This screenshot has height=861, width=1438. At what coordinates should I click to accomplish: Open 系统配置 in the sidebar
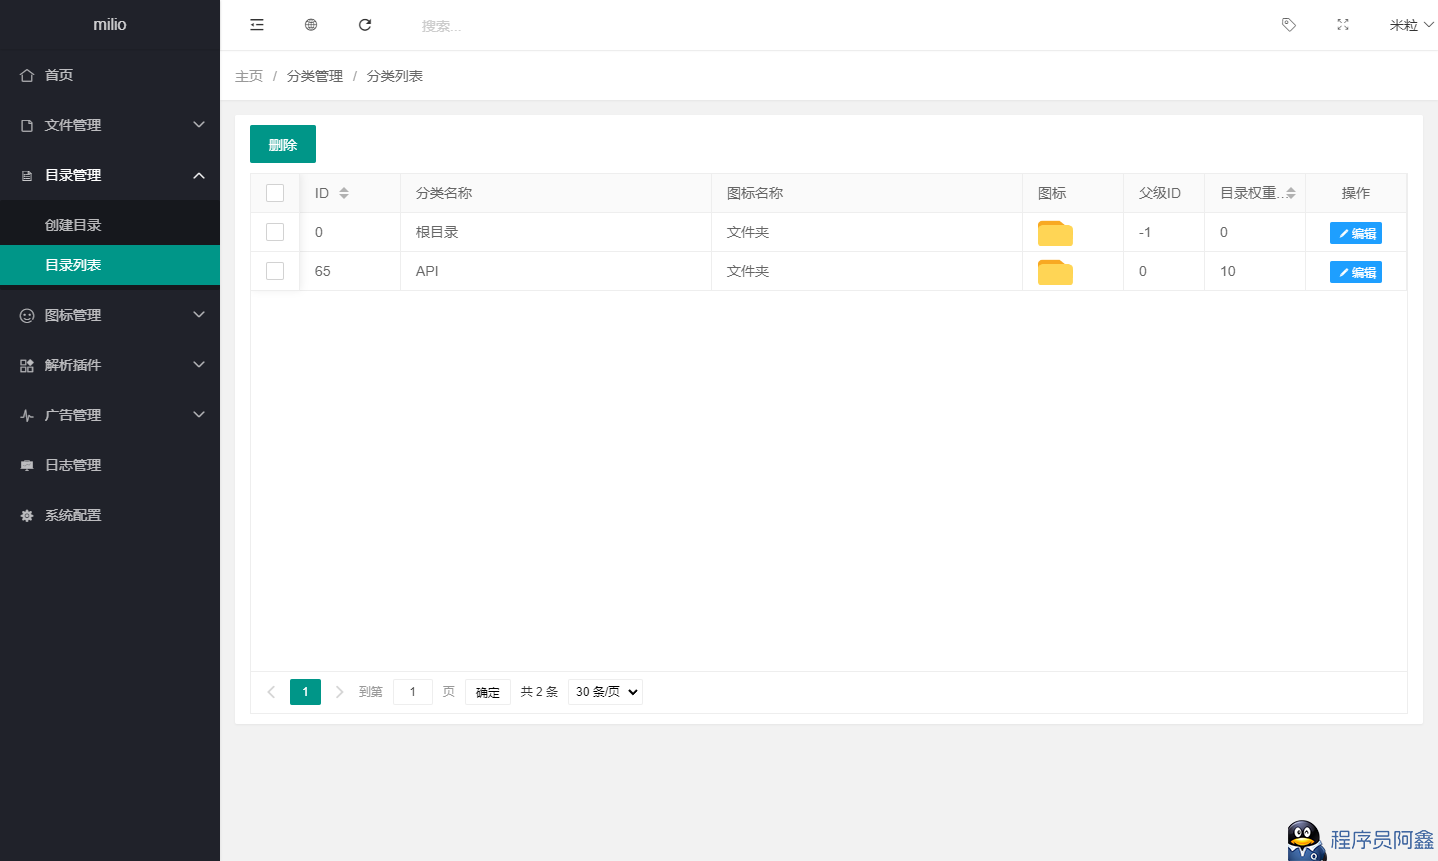(x=110, y=515)
